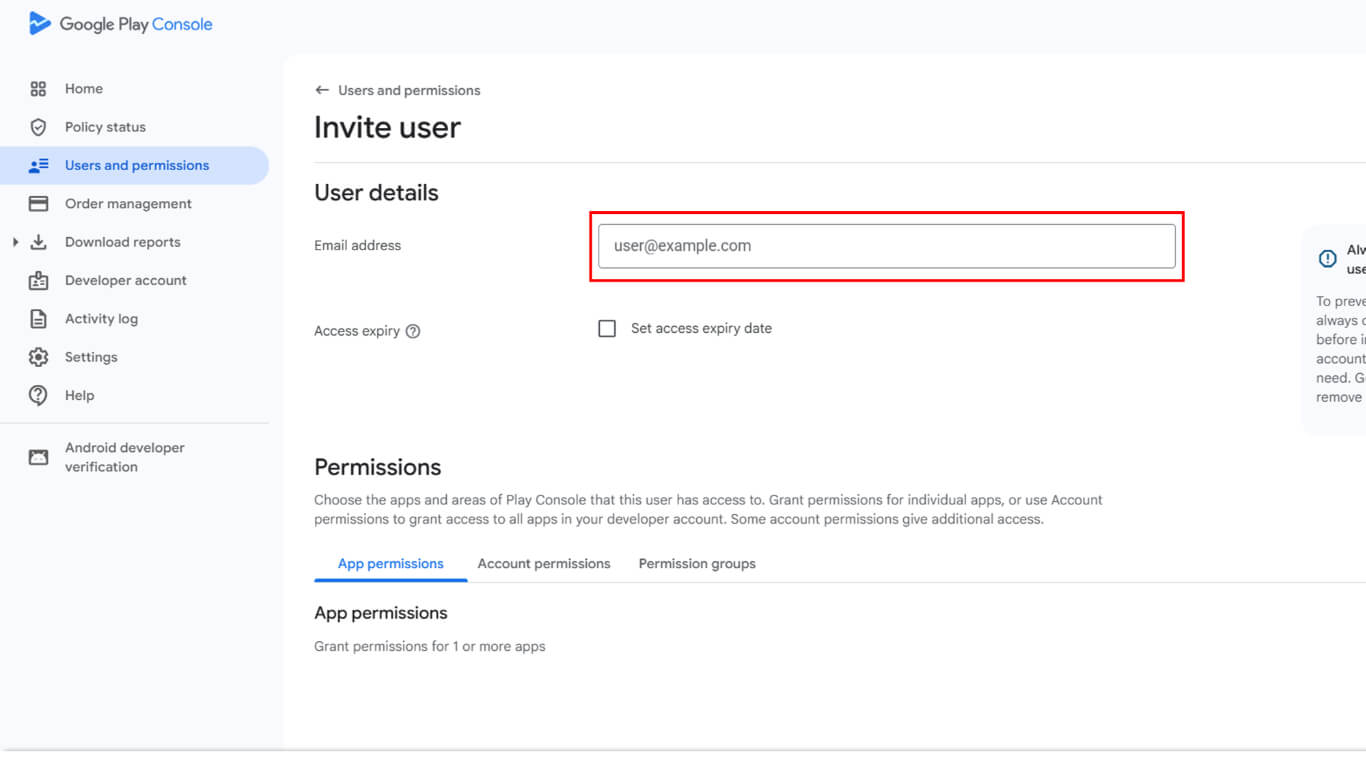The width and height of the screenshot is (1366, 769).
Task: Click the Developer account badge icon
Action: [x=38, y=281]
